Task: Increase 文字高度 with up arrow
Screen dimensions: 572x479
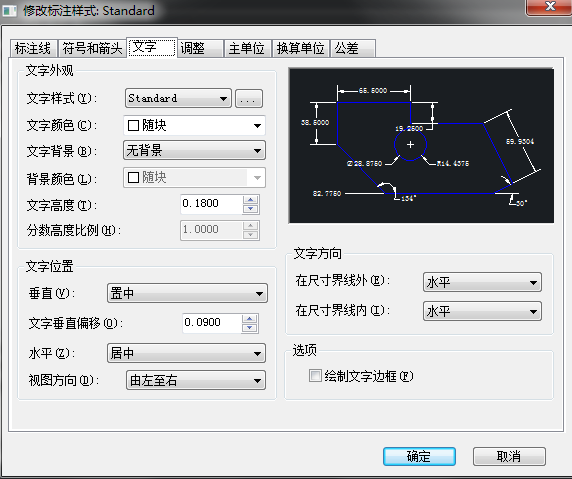Action: pyautogui.click(x=251, y=200)
